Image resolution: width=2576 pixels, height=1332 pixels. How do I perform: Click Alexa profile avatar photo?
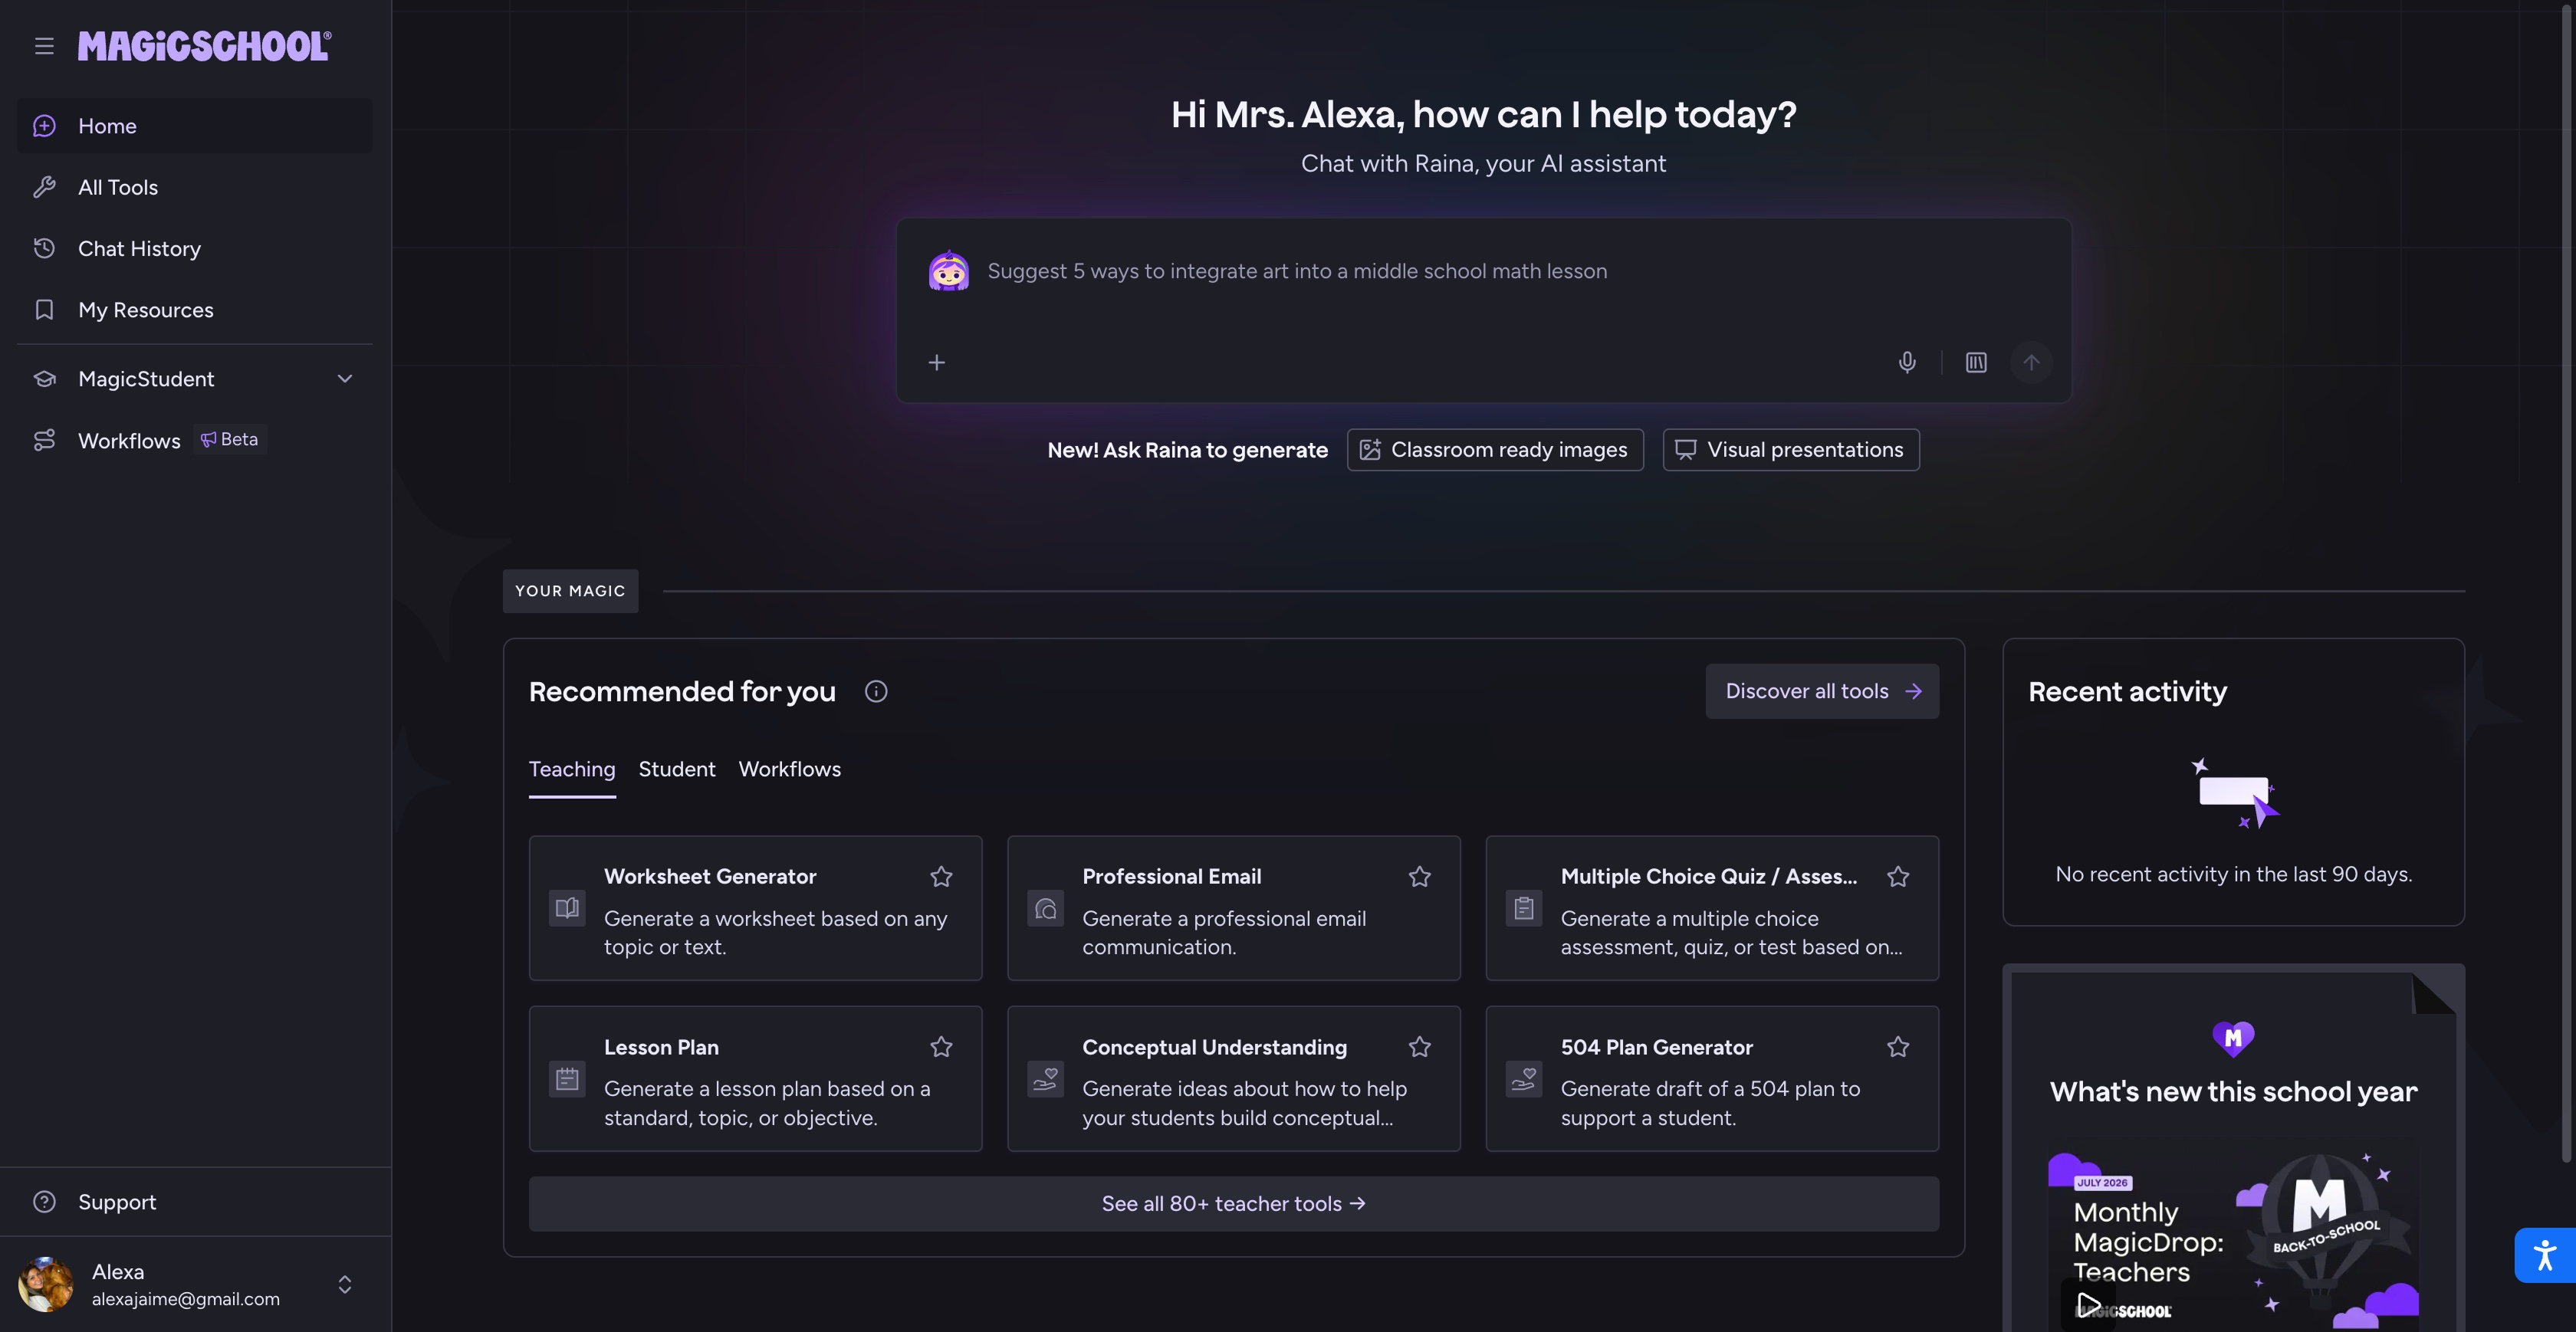[45, 1284]
